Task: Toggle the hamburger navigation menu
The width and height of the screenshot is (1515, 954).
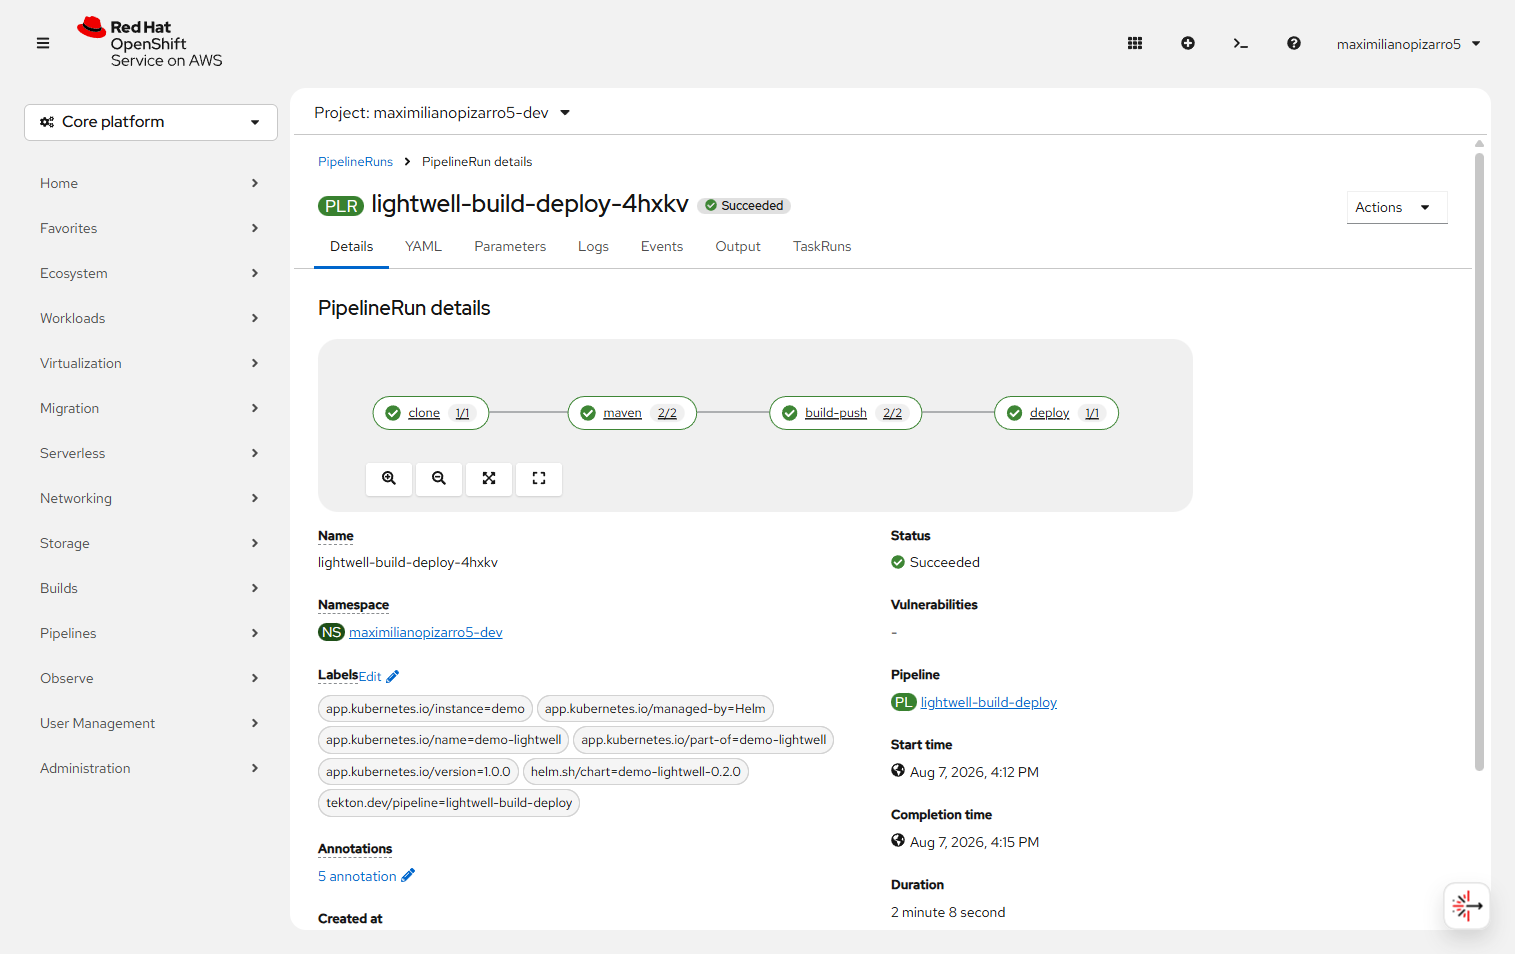Action: [43, 43]
